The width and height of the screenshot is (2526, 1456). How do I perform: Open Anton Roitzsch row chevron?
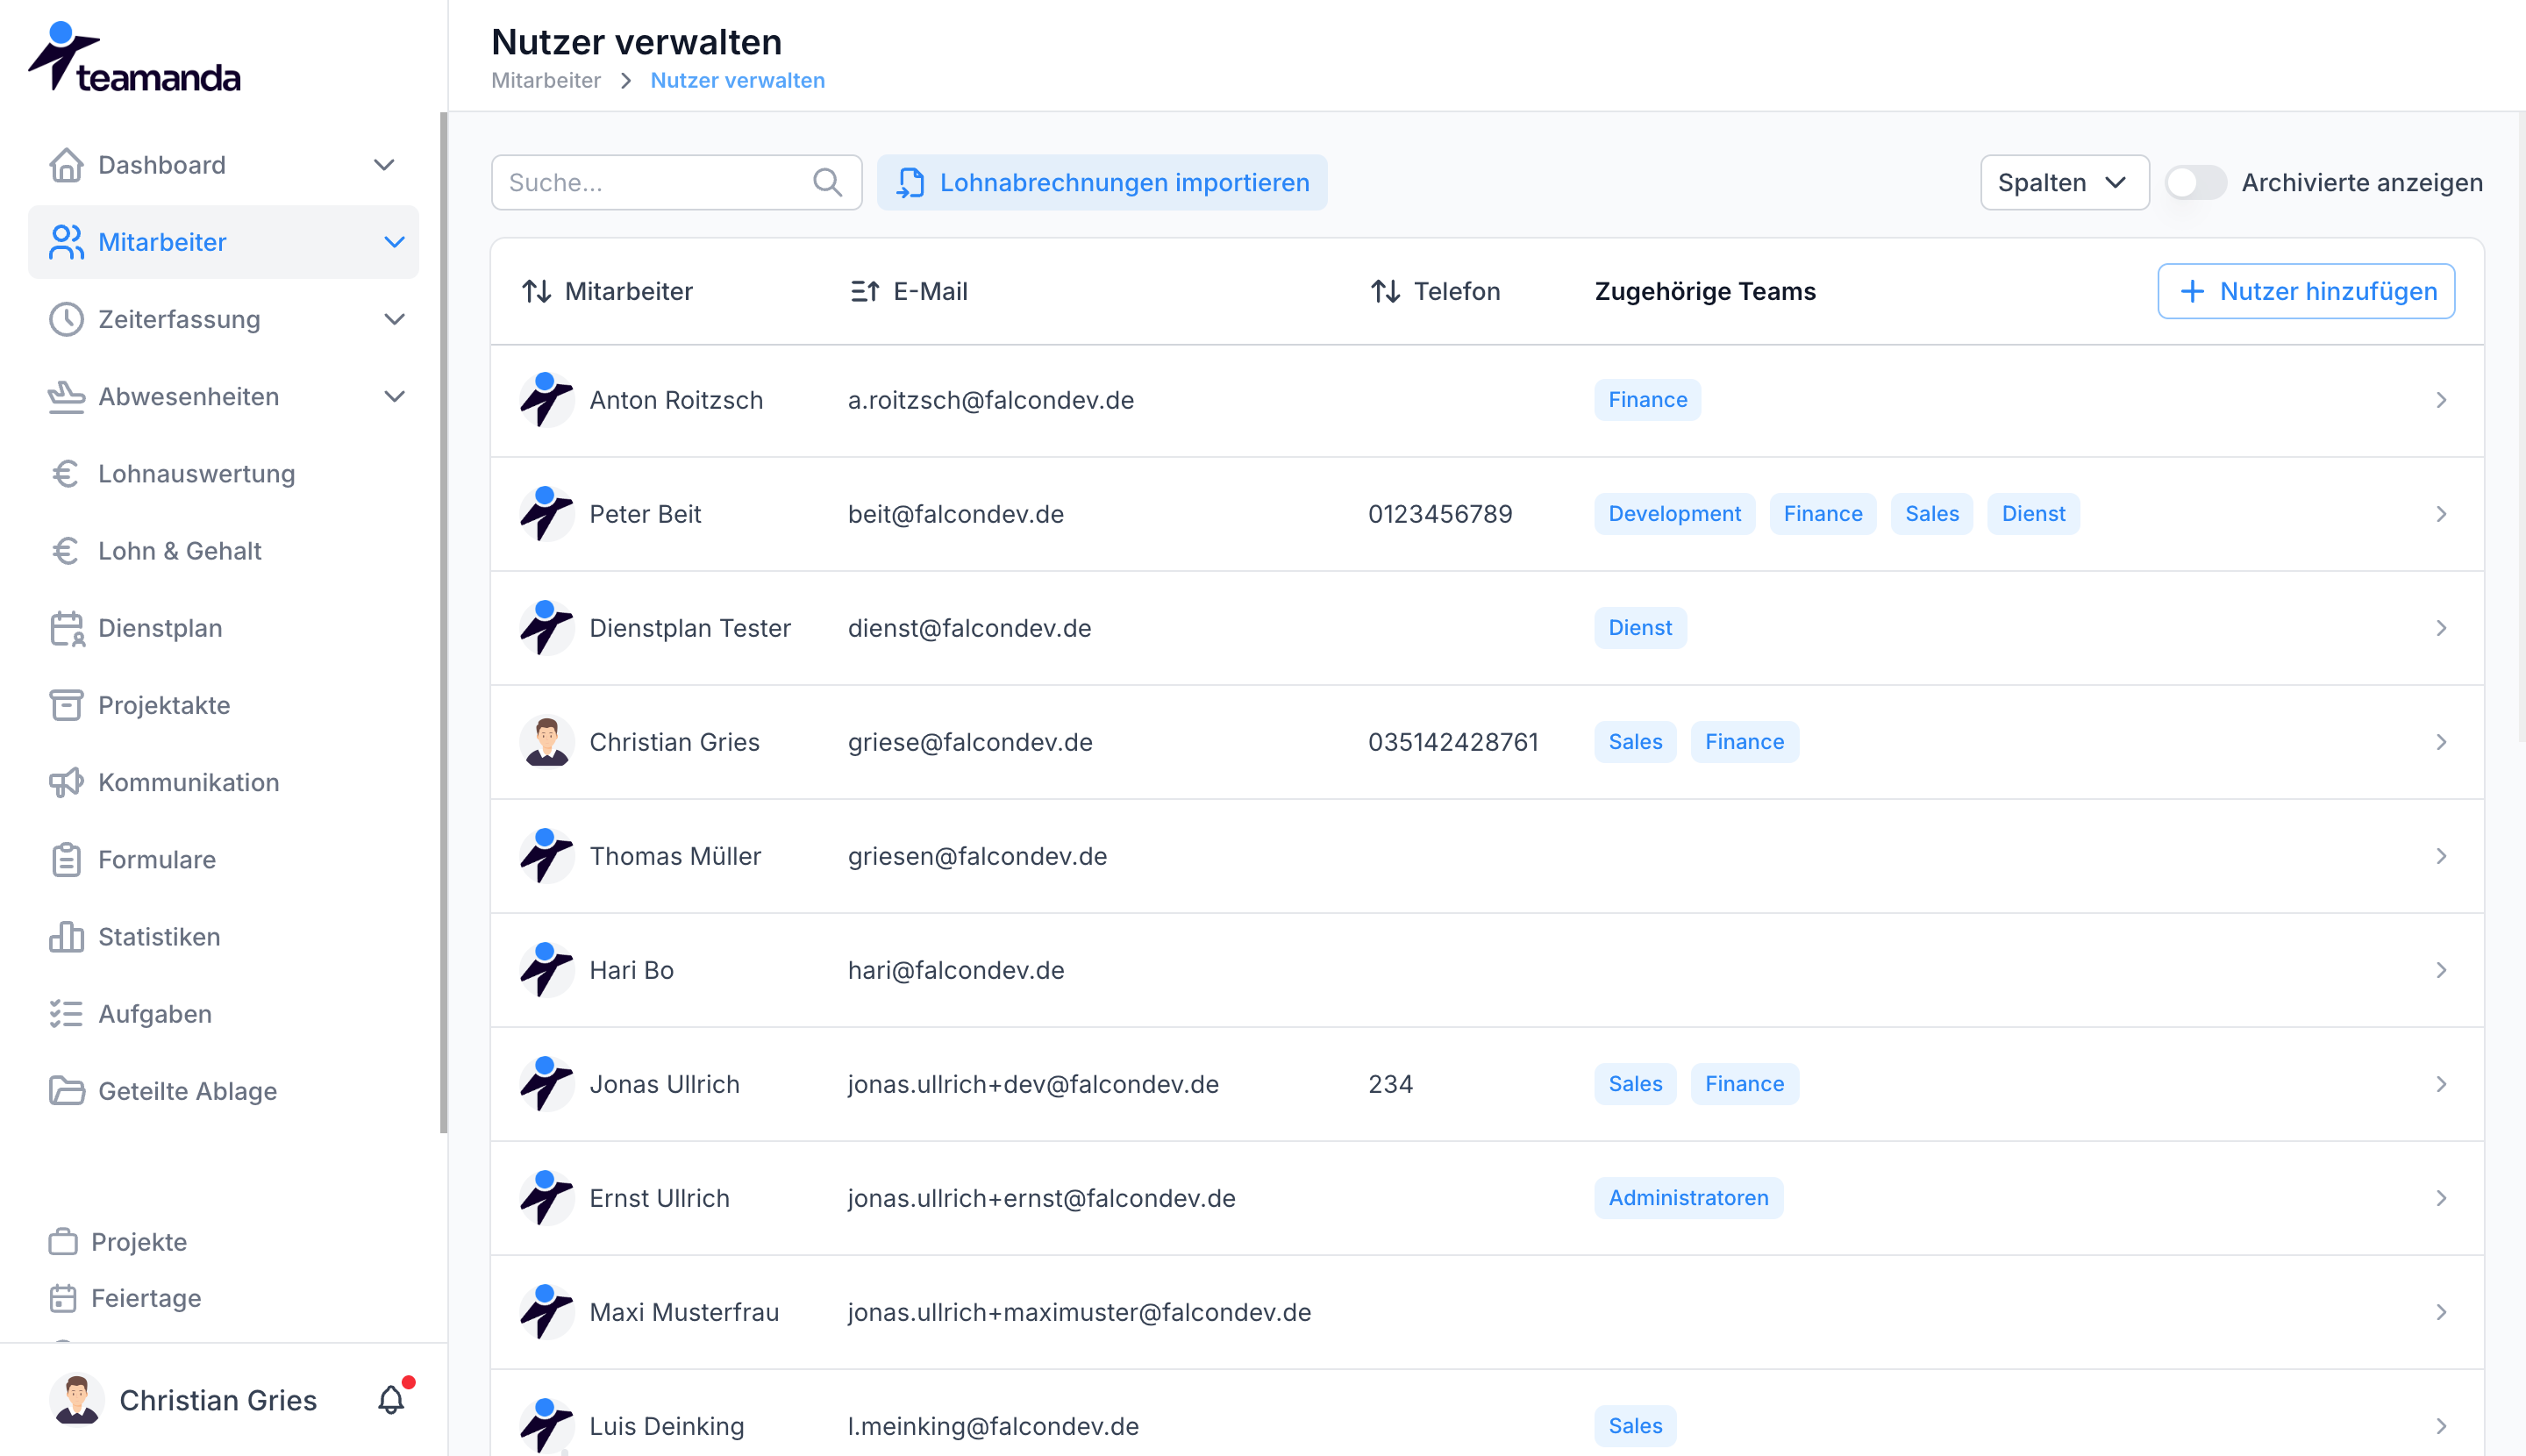[x=2441, y=400]
